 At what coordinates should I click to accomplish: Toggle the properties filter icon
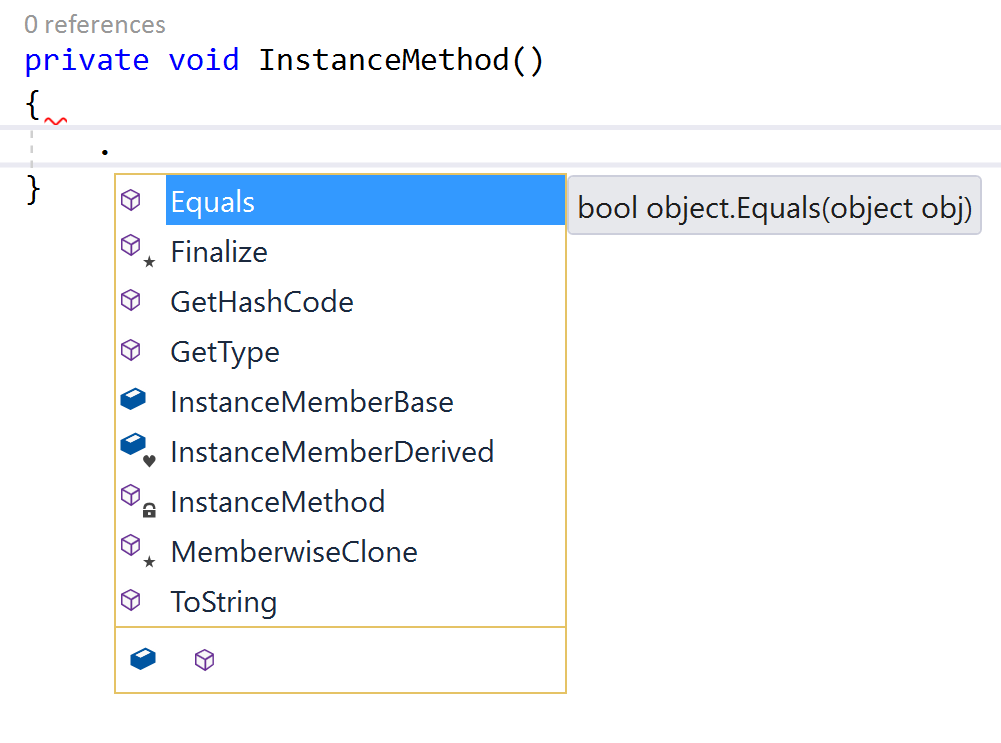click(143, 659)
